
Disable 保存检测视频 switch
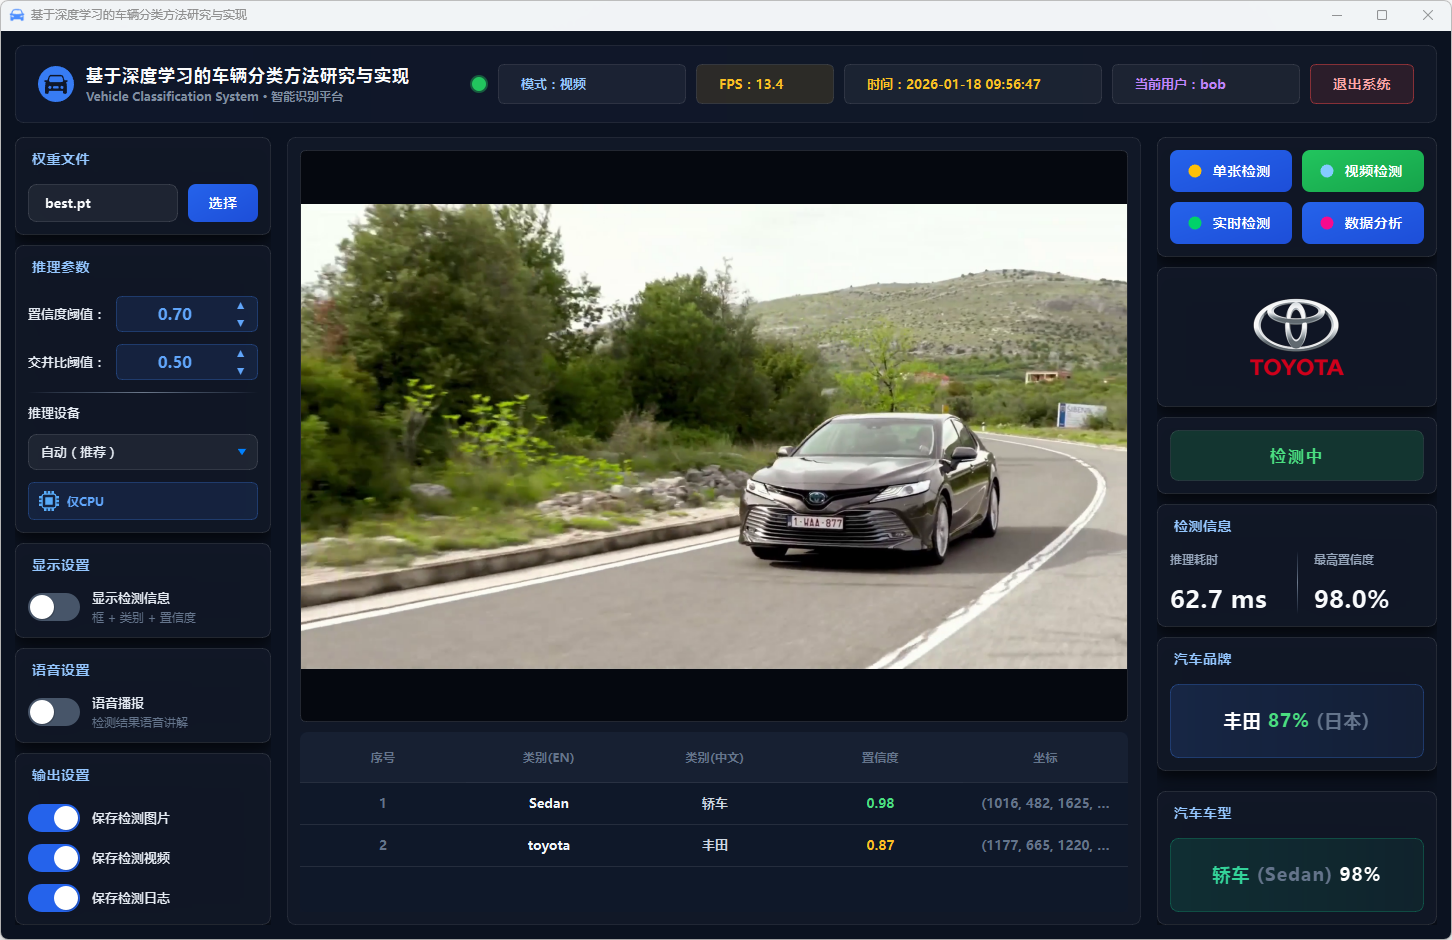[x=54, y=858]
